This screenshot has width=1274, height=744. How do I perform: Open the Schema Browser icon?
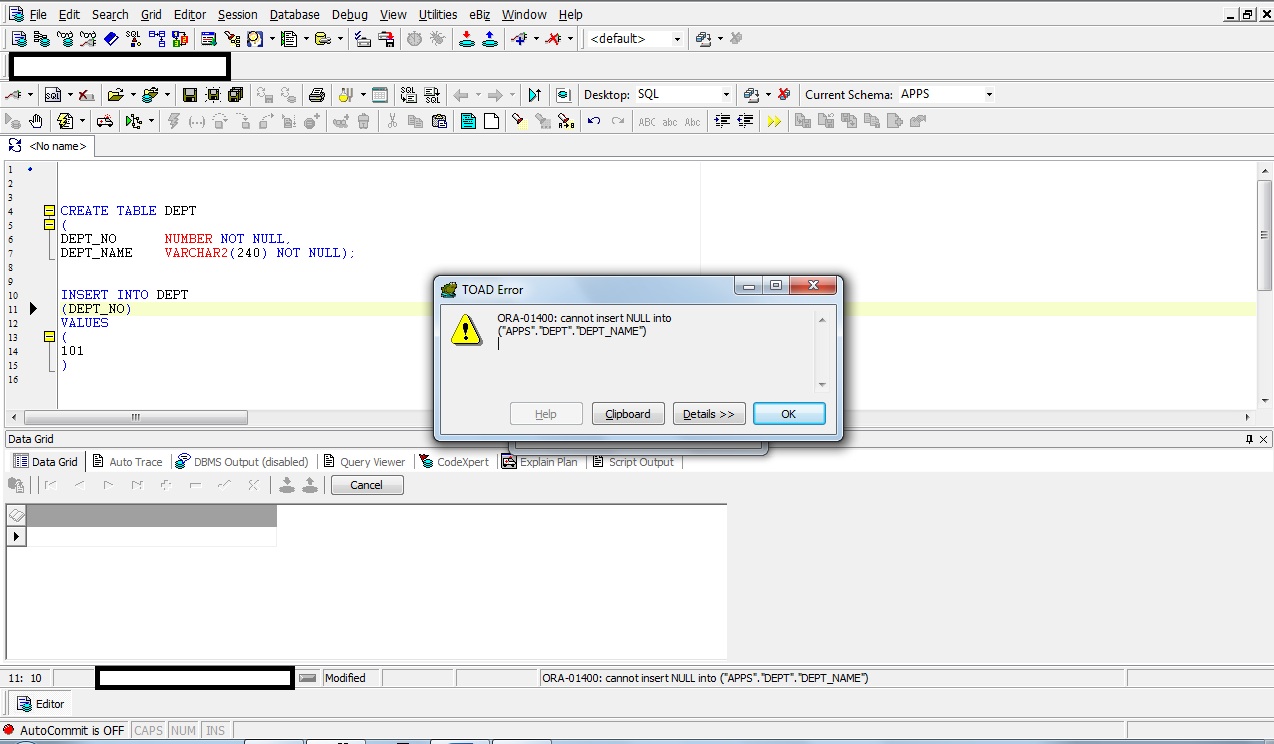(42, 38)
